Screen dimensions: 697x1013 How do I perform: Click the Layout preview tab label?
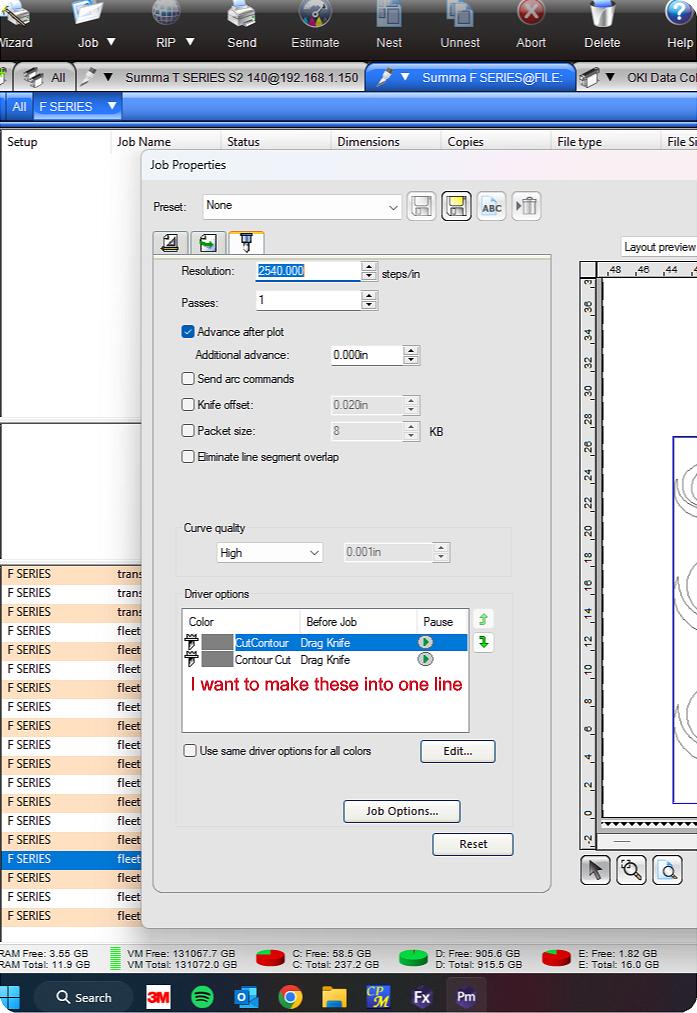coord(660,247)
